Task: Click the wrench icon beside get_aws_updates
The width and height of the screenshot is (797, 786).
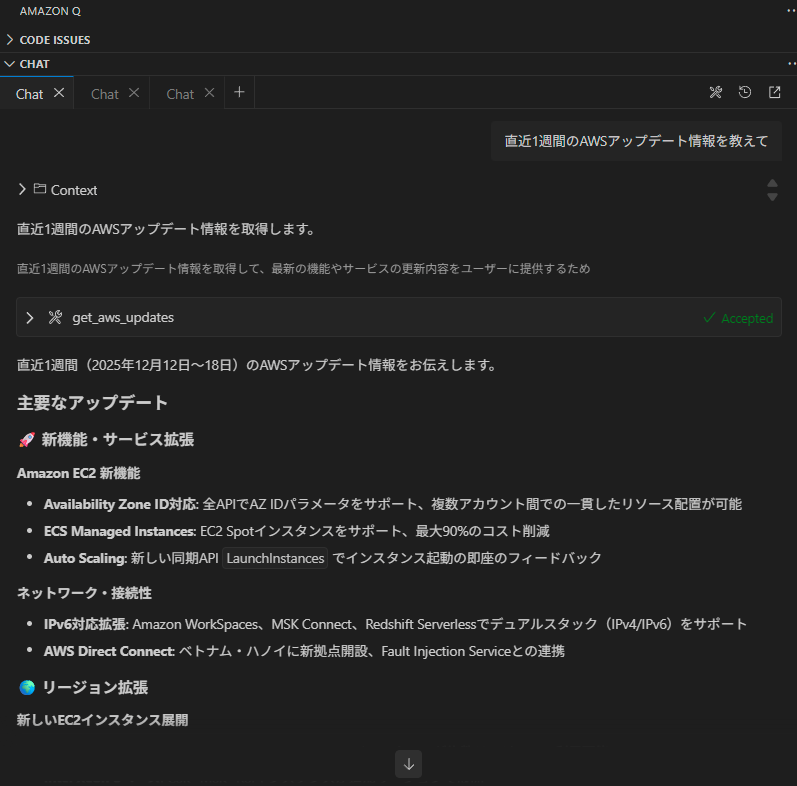Action: pyautogui.click(x=55, y=317)
